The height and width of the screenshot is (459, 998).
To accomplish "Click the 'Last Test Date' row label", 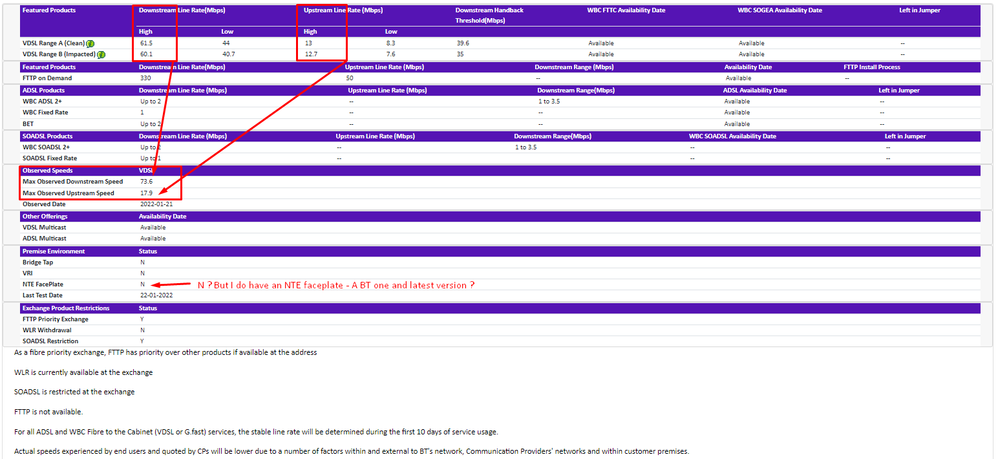I will pos(42,295).
